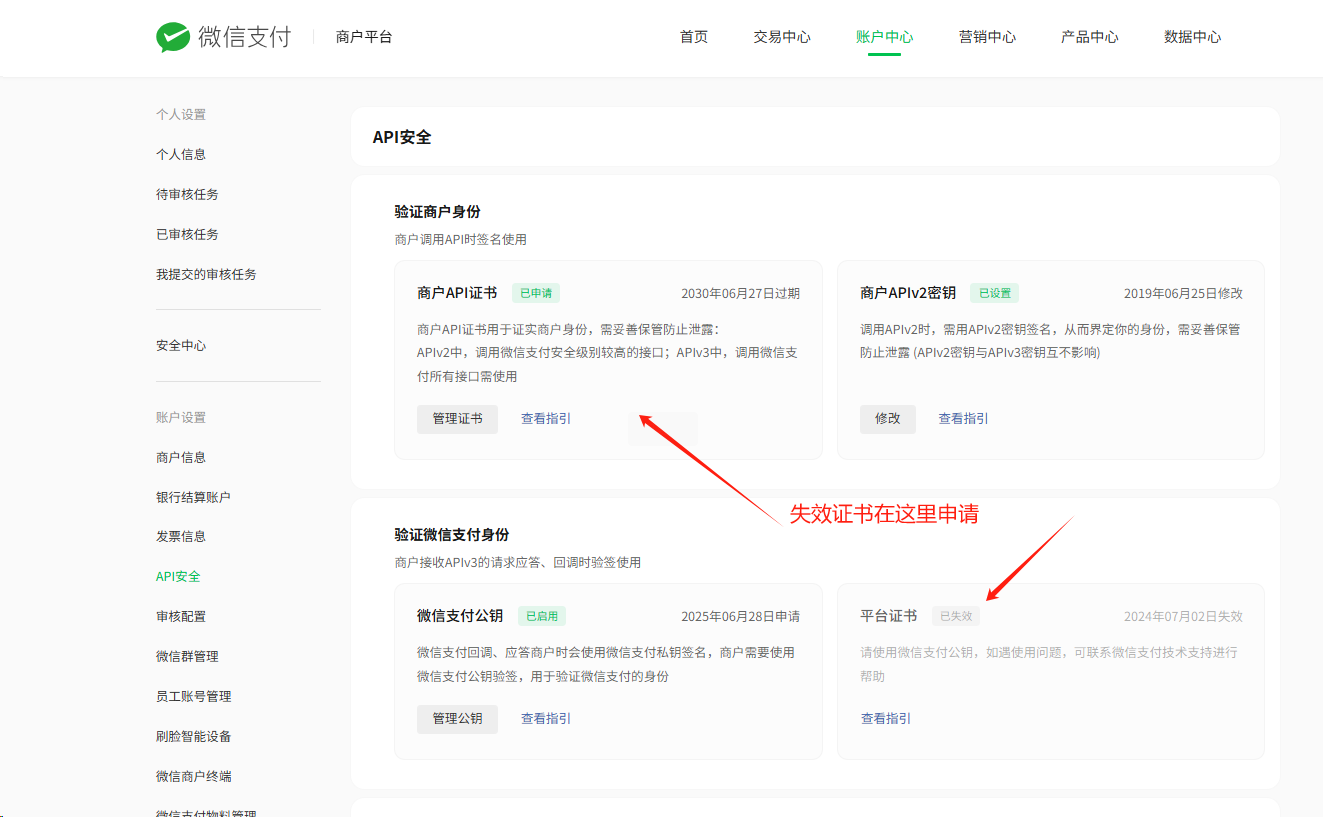Click the 2025年06月28日申请 date

(740, 617)
